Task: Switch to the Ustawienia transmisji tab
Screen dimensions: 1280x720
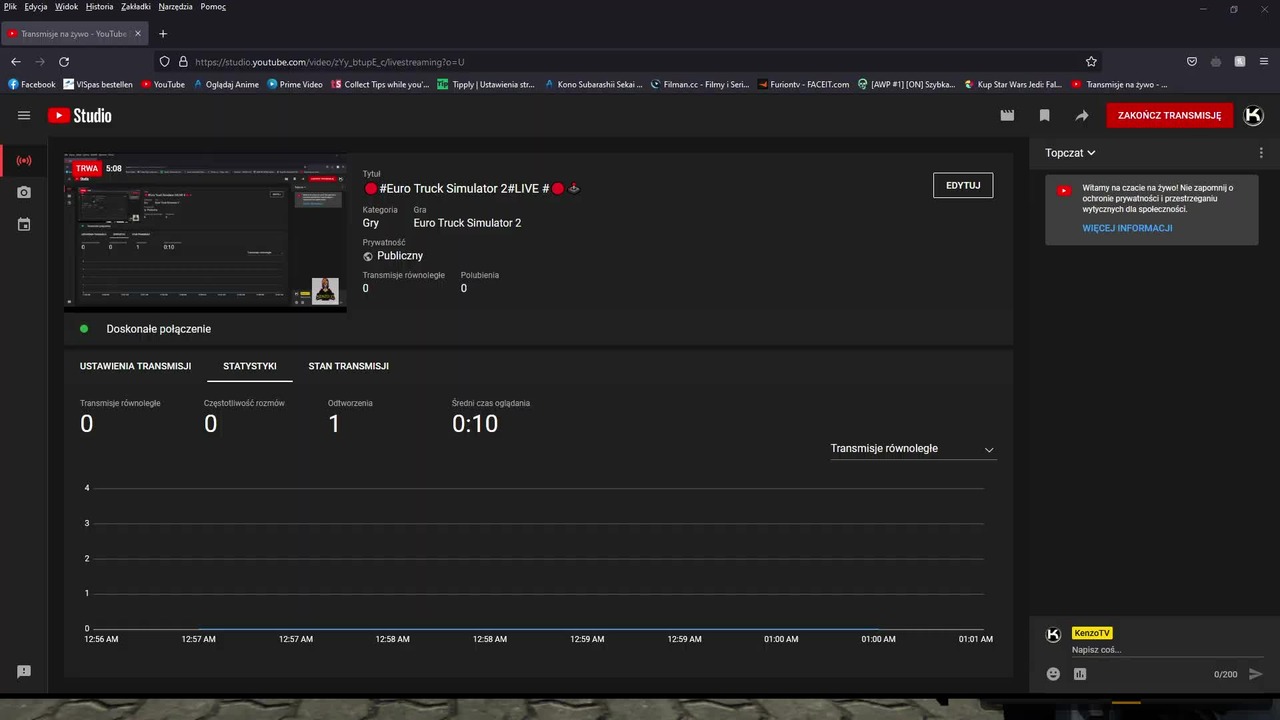Action: pyautogui.click(x=135, y=366)
